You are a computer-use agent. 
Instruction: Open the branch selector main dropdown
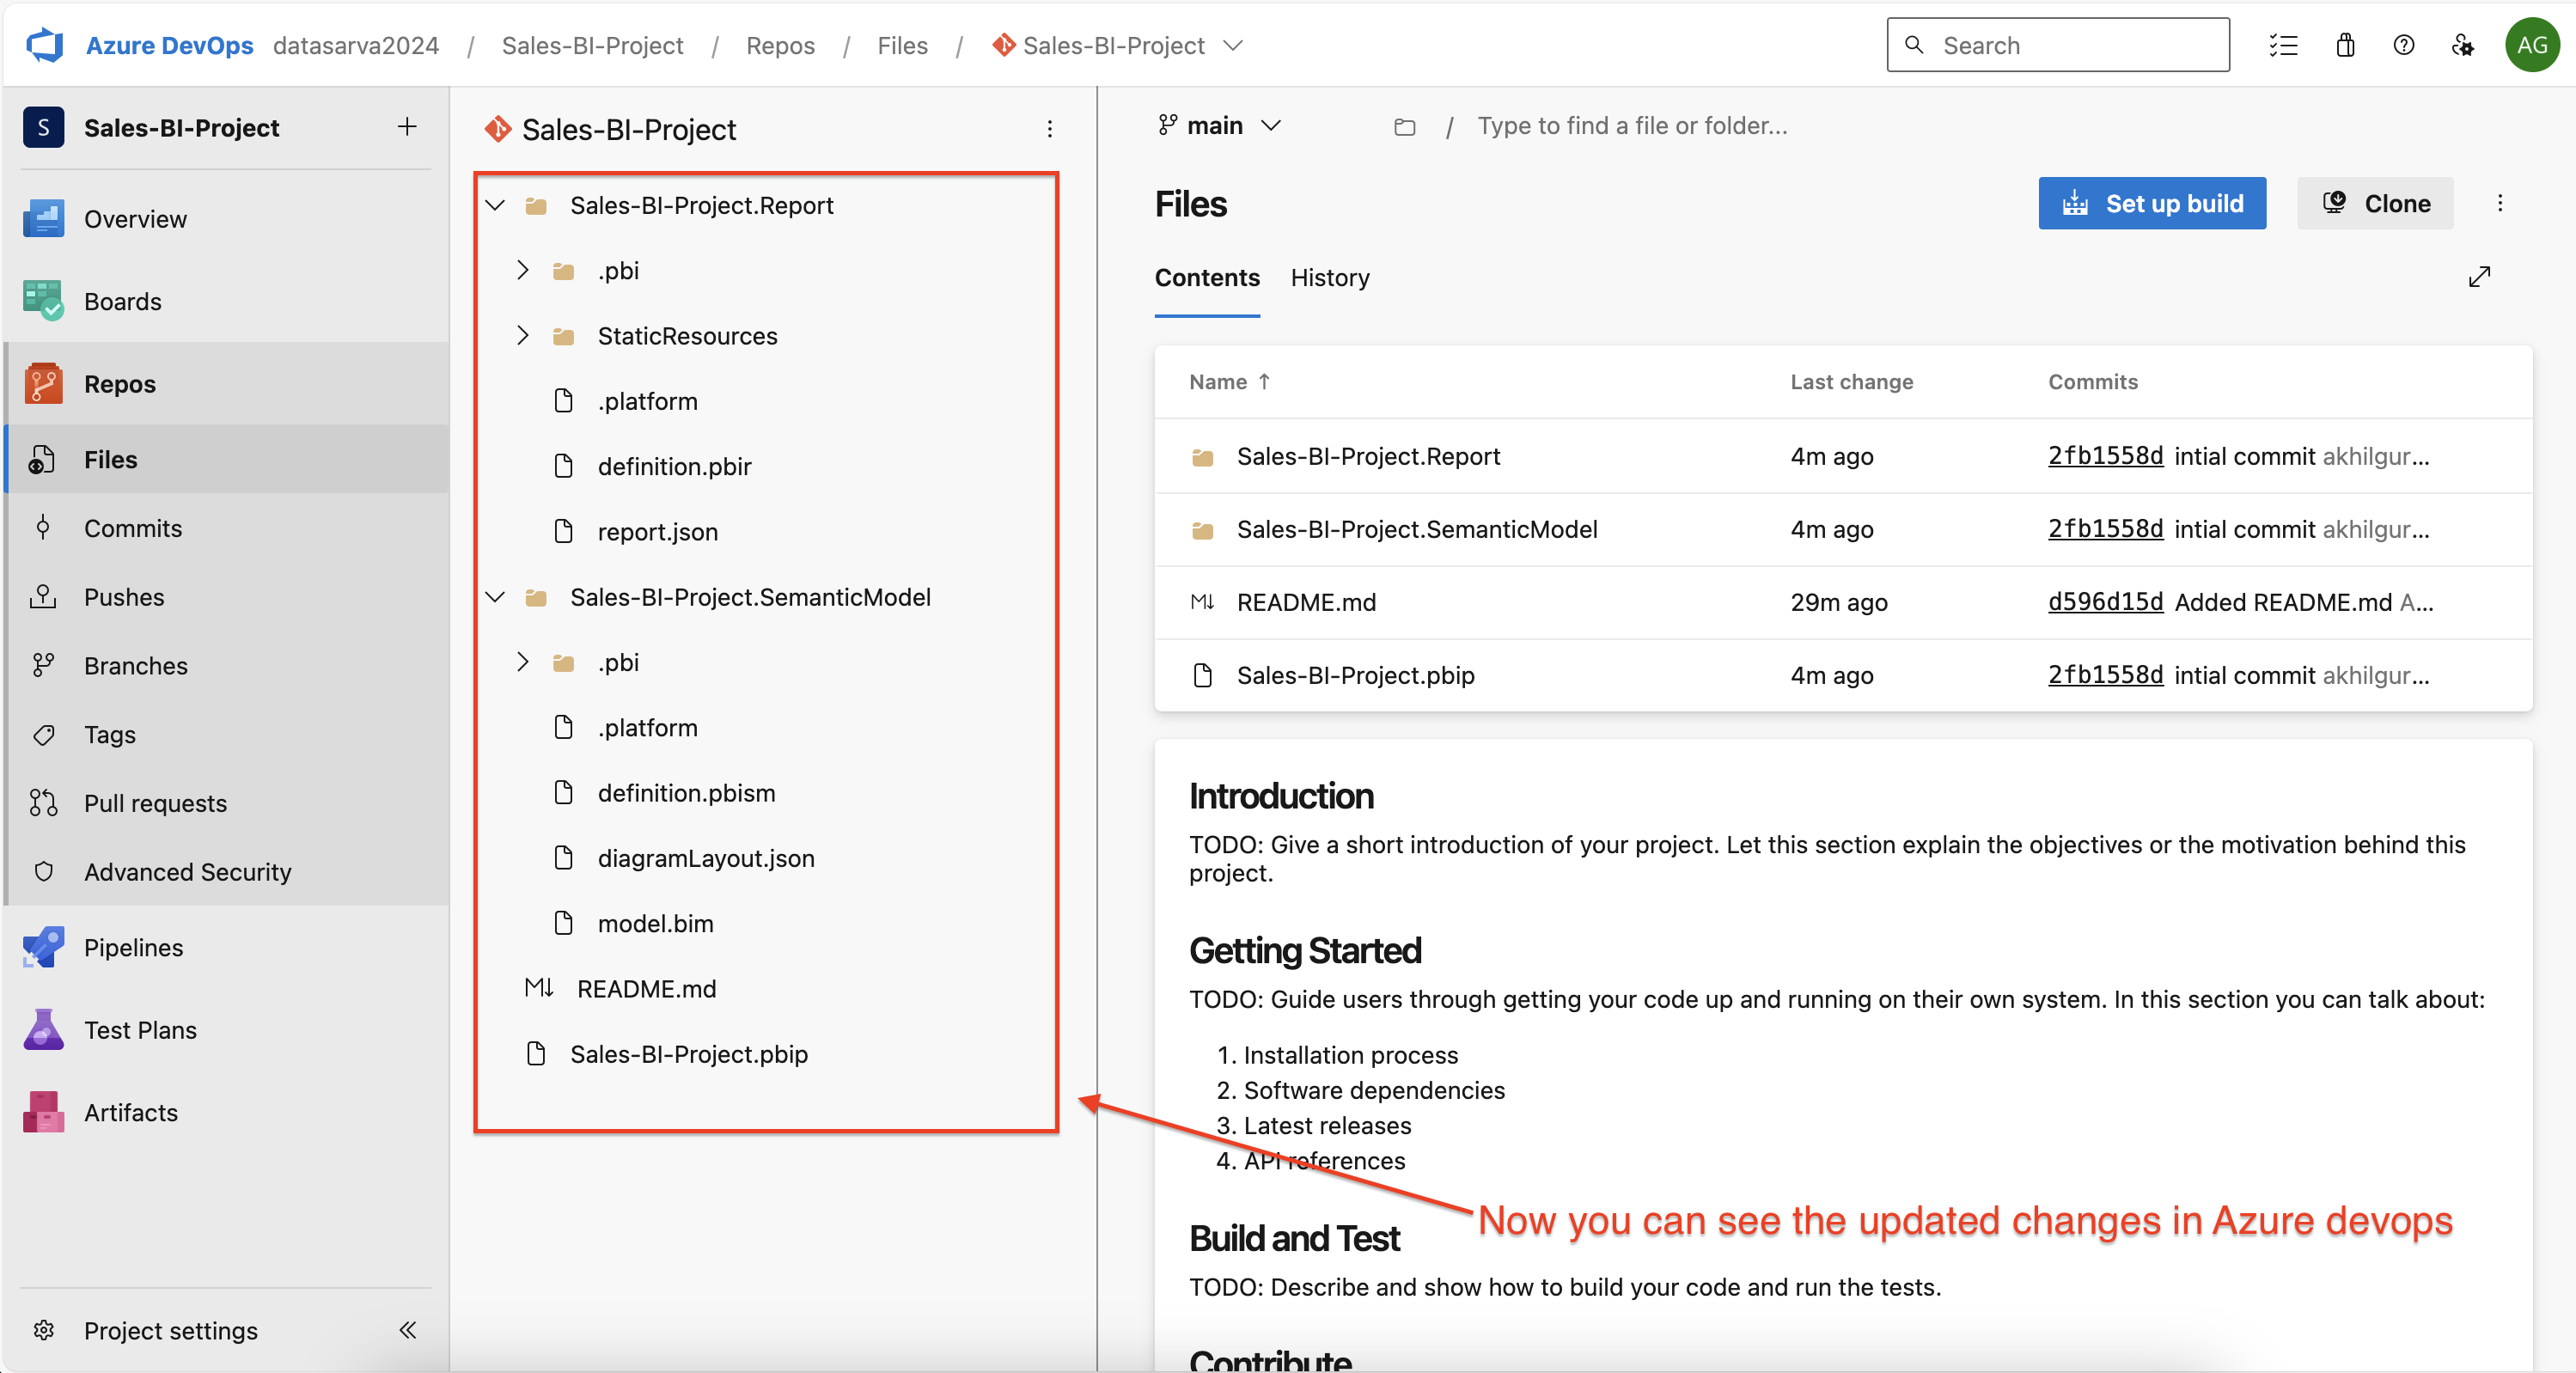[x=1220, y=126]
